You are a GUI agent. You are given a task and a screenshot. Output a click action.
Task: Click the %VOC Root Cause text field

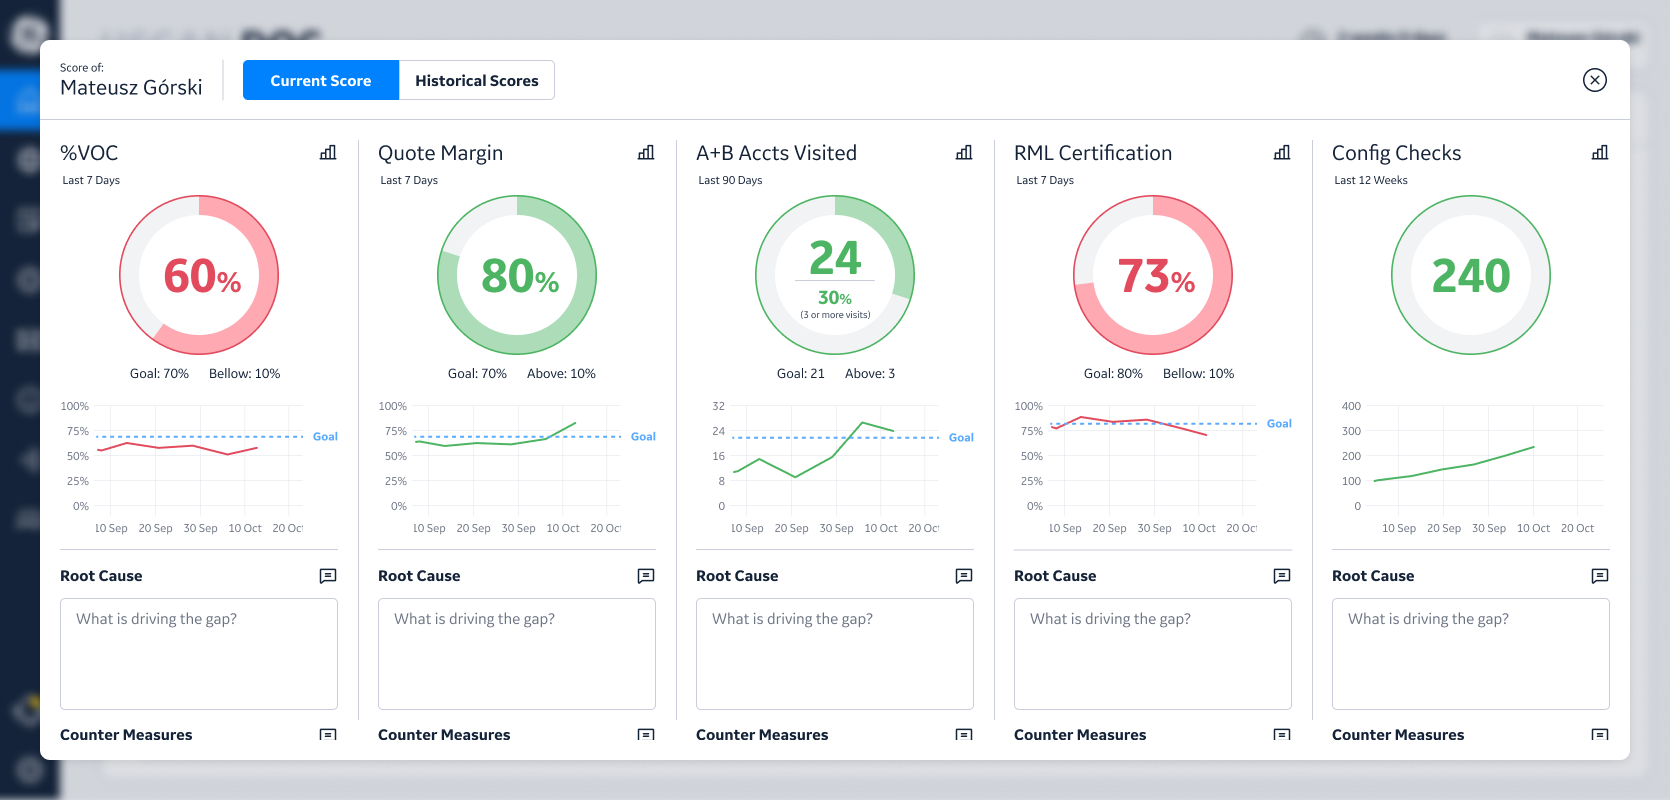click(199, 654)
